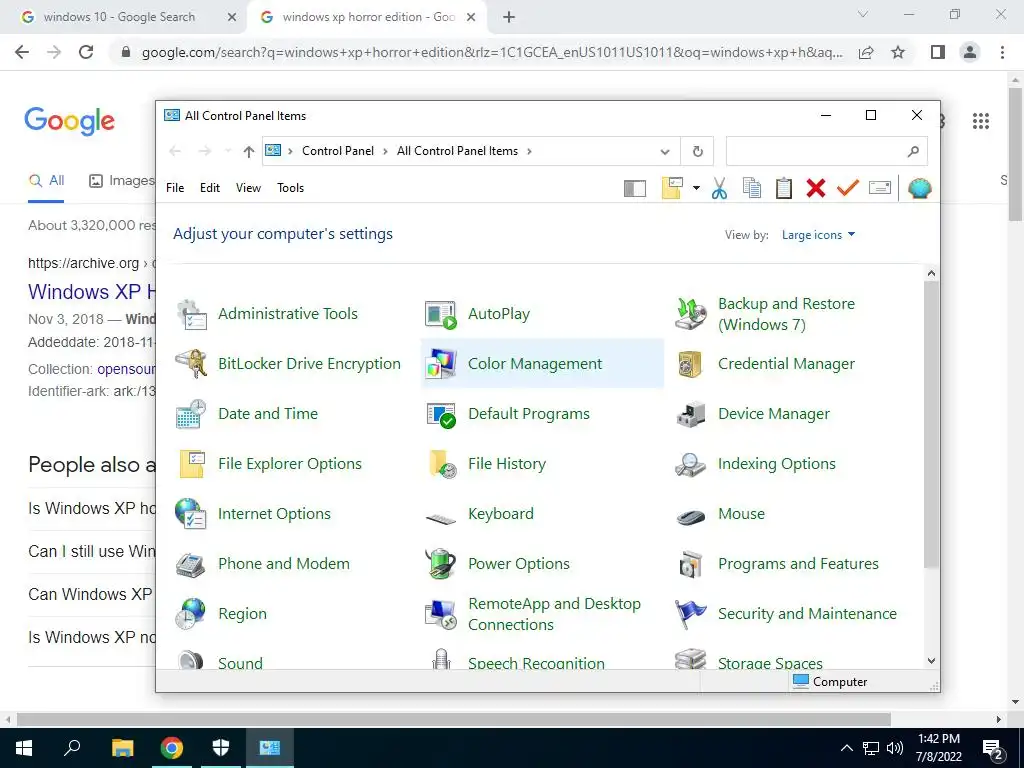Open Google apps grid in Chrome
Viewport: 1024px width, 768px height.
981,121
